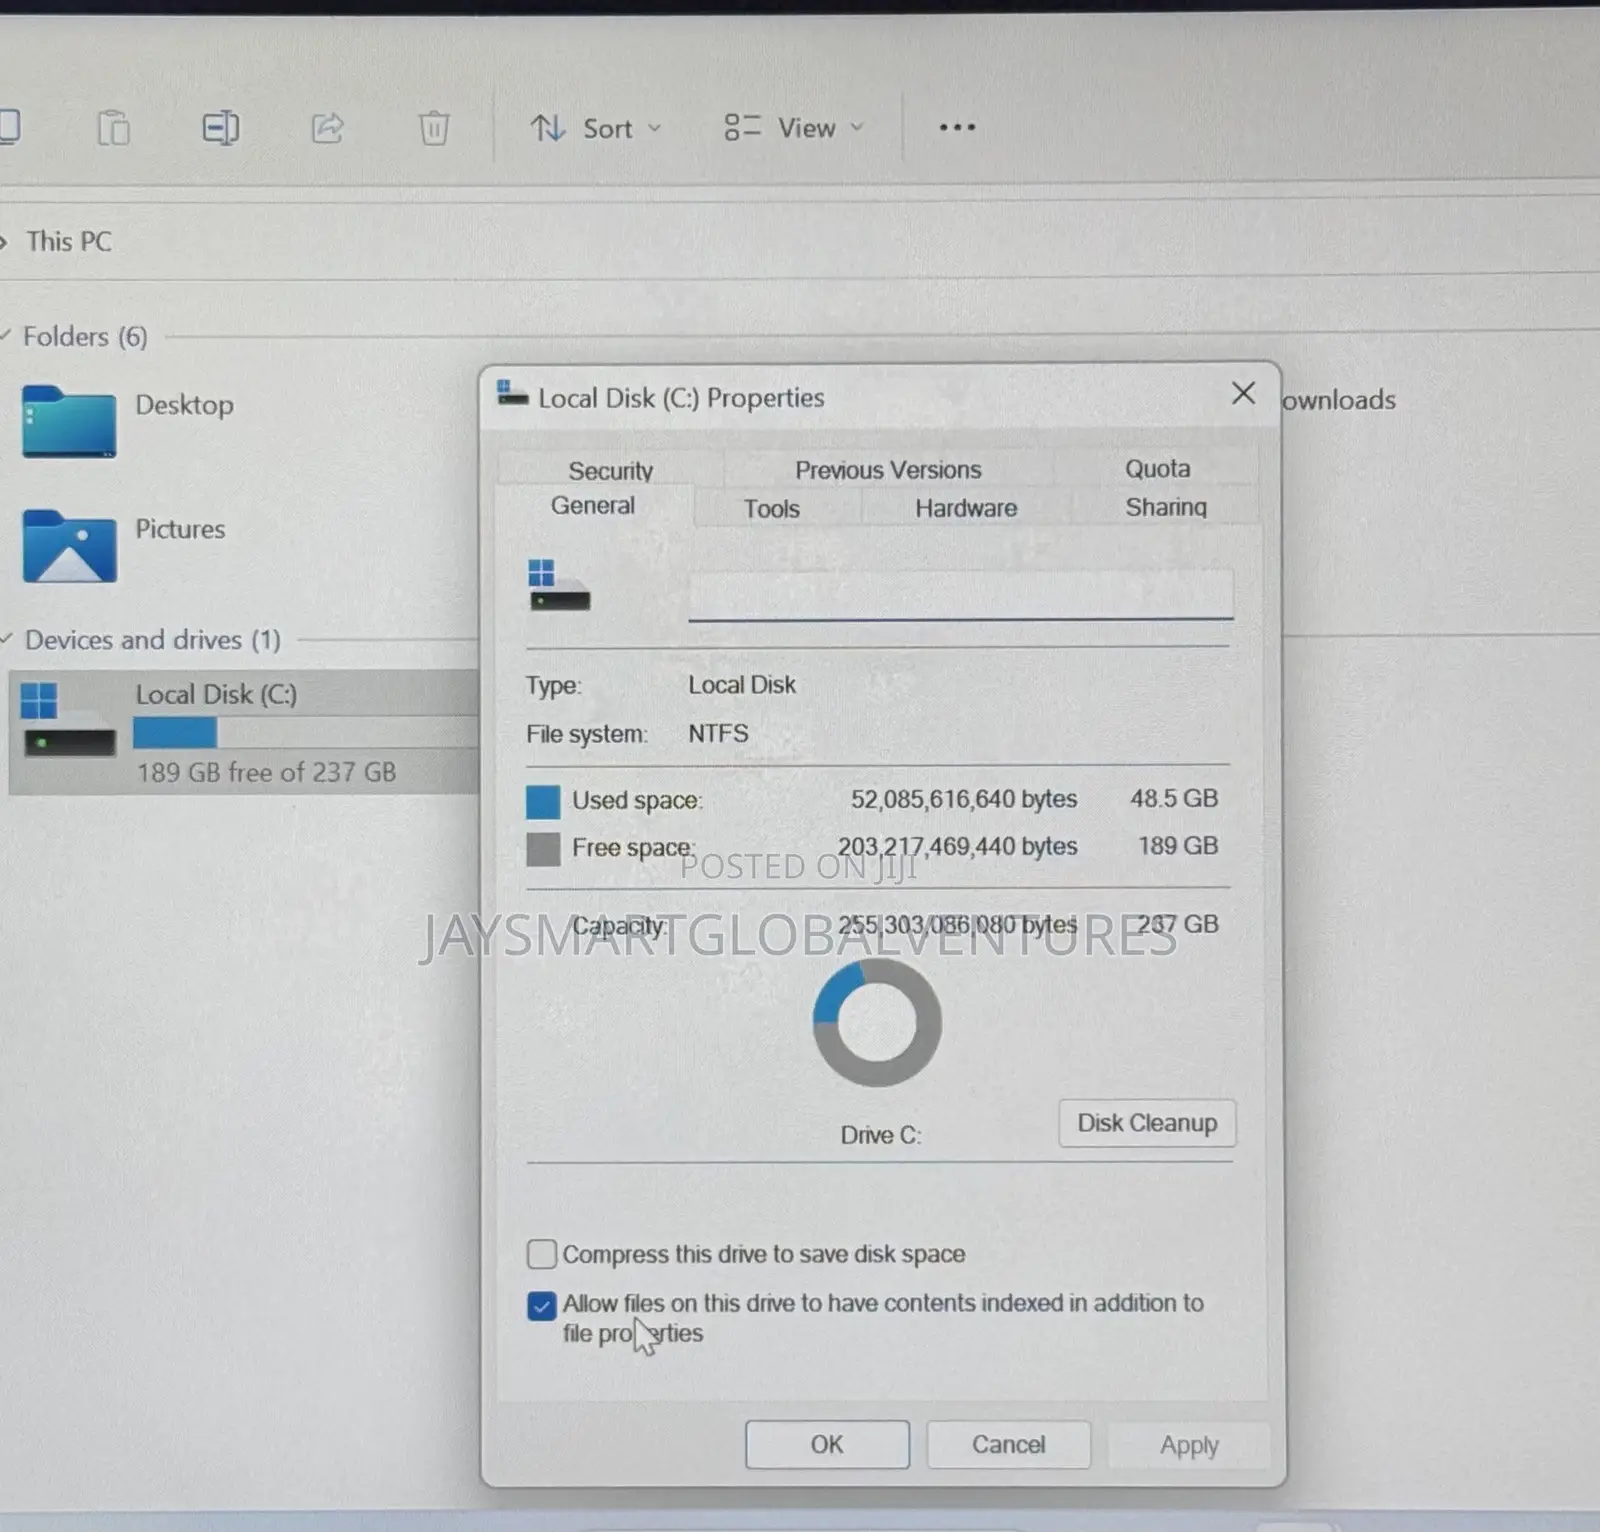
Task: Click the 189 GB free of 237 GB text
Action: (x=266, y=772)
